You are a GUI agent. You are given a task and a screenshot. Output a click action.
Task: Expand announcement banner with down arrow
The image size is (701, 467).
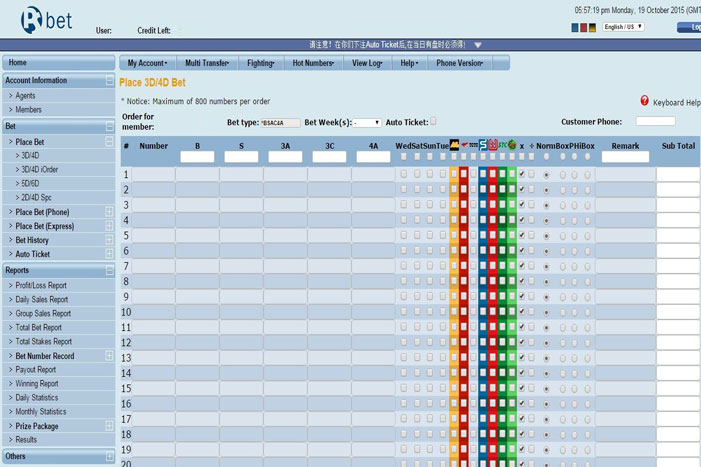coord(478,45)
